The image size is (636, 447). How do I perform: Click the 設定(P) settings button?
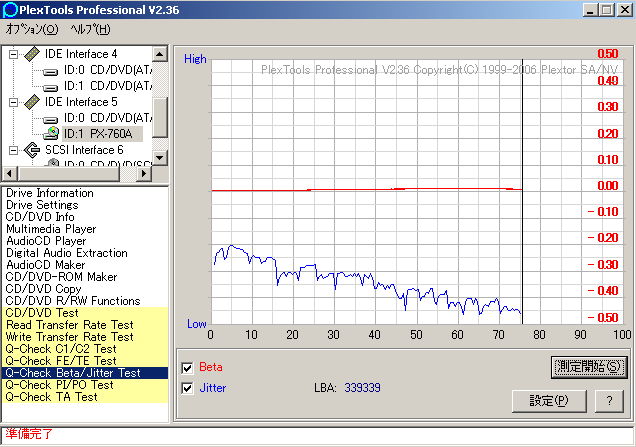coord(547,400)
